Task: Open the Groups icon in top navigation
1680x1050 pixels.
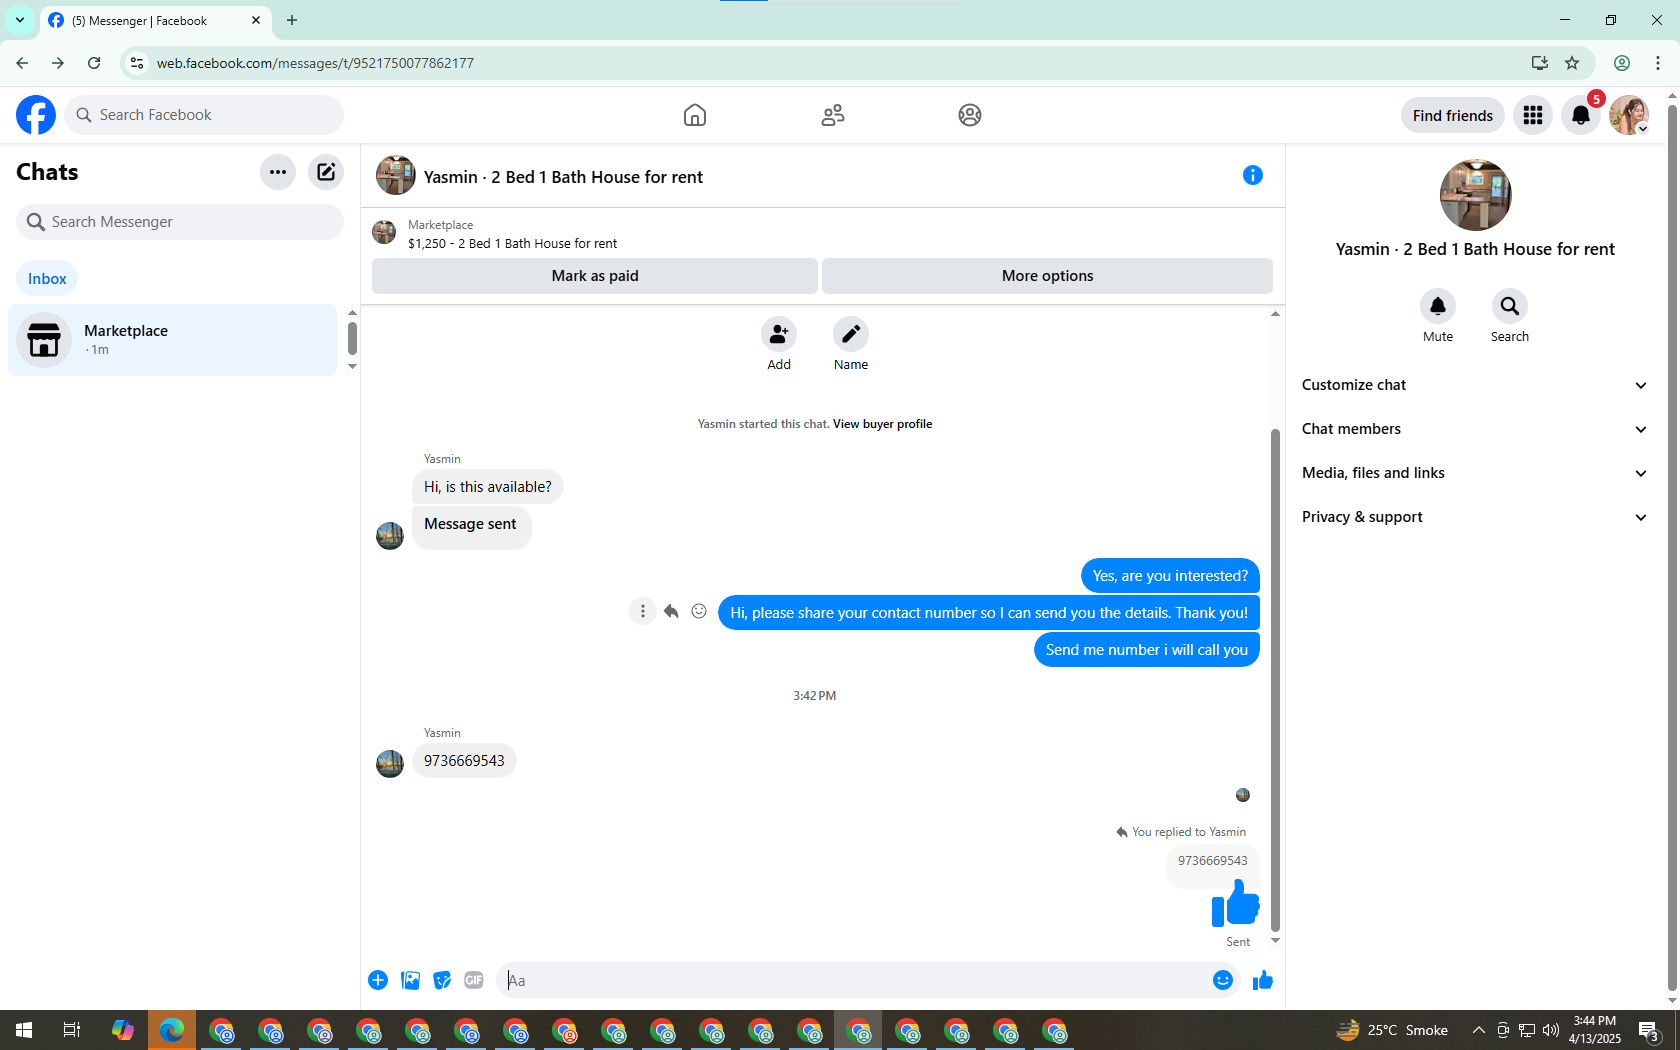Action: 970,115
